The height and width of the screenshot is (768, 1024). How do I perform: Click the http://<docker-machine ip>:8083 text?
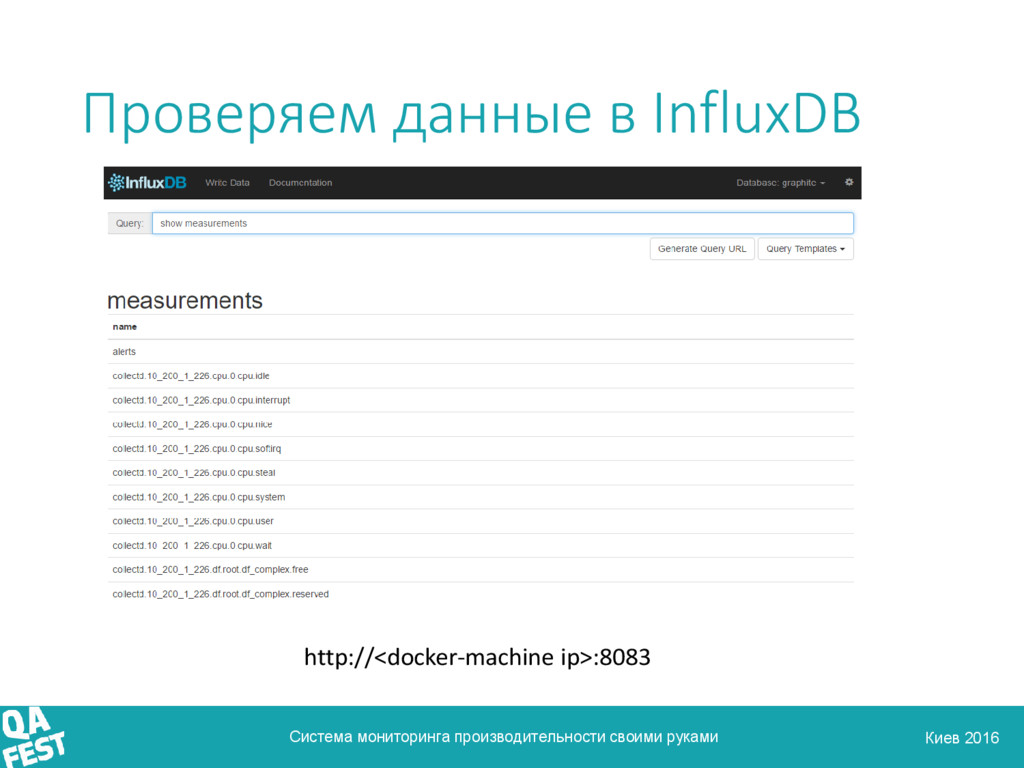477,657
